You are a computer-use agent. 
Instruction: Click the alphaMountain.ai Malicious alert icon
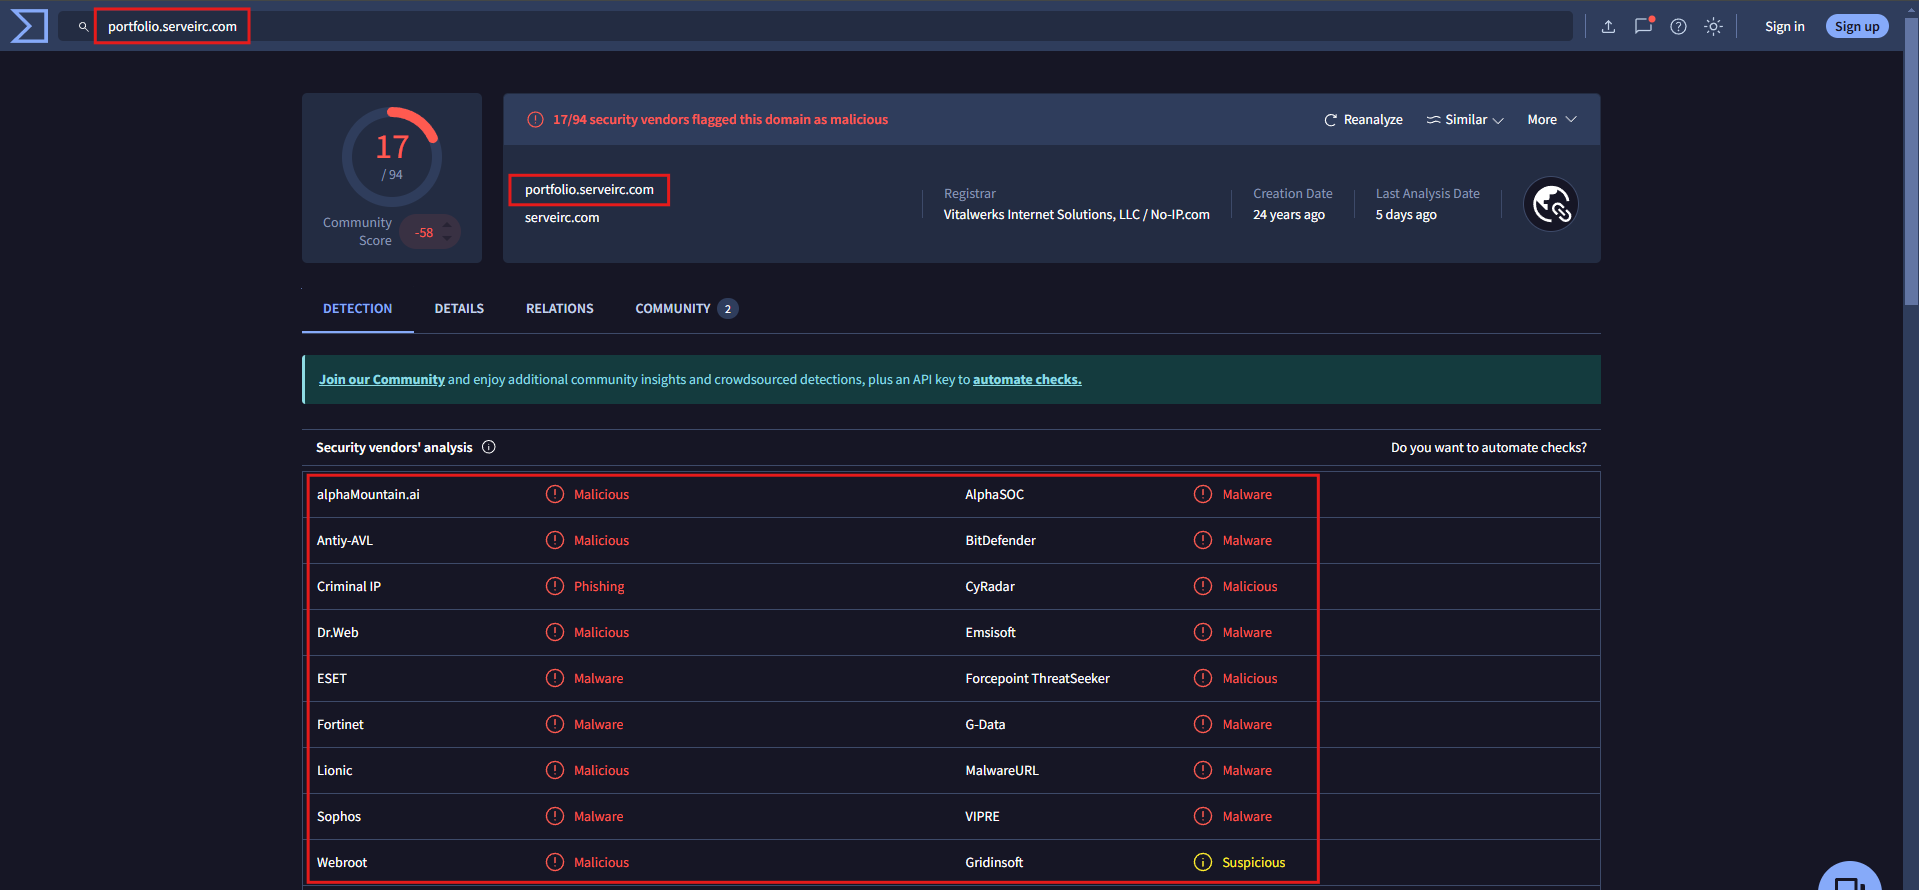pos(555,494)
